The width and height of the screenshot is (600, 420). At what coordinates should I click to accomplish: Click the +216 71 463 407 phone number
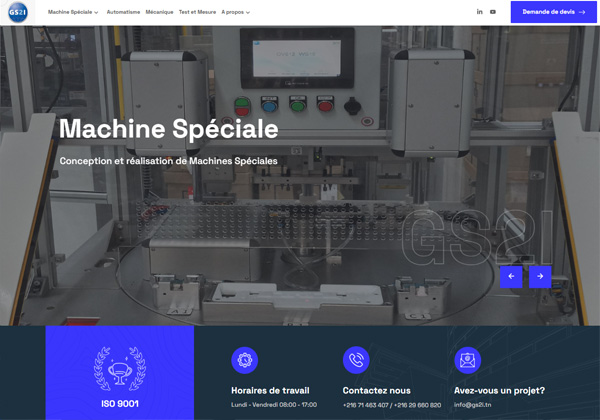[365, 405]
